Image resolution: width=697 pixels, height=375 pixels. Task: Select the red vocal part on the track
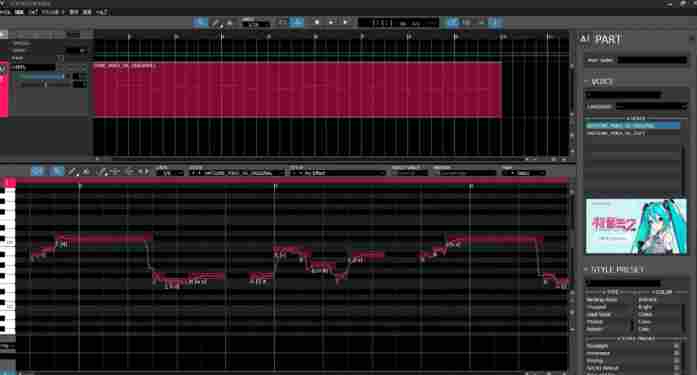pyautogui.click(x=298, y=90)
